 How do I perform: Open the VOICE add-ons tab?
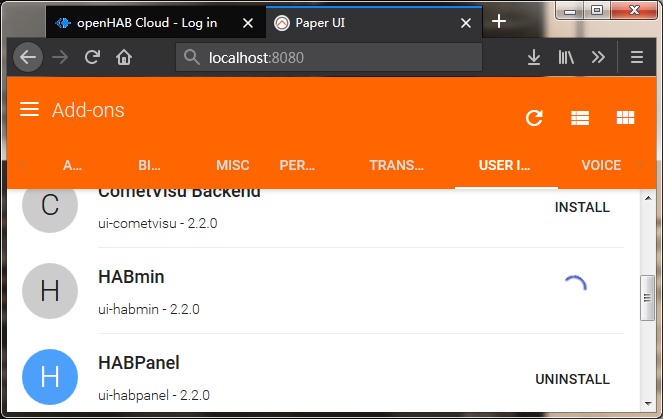[x=601, y=165]
